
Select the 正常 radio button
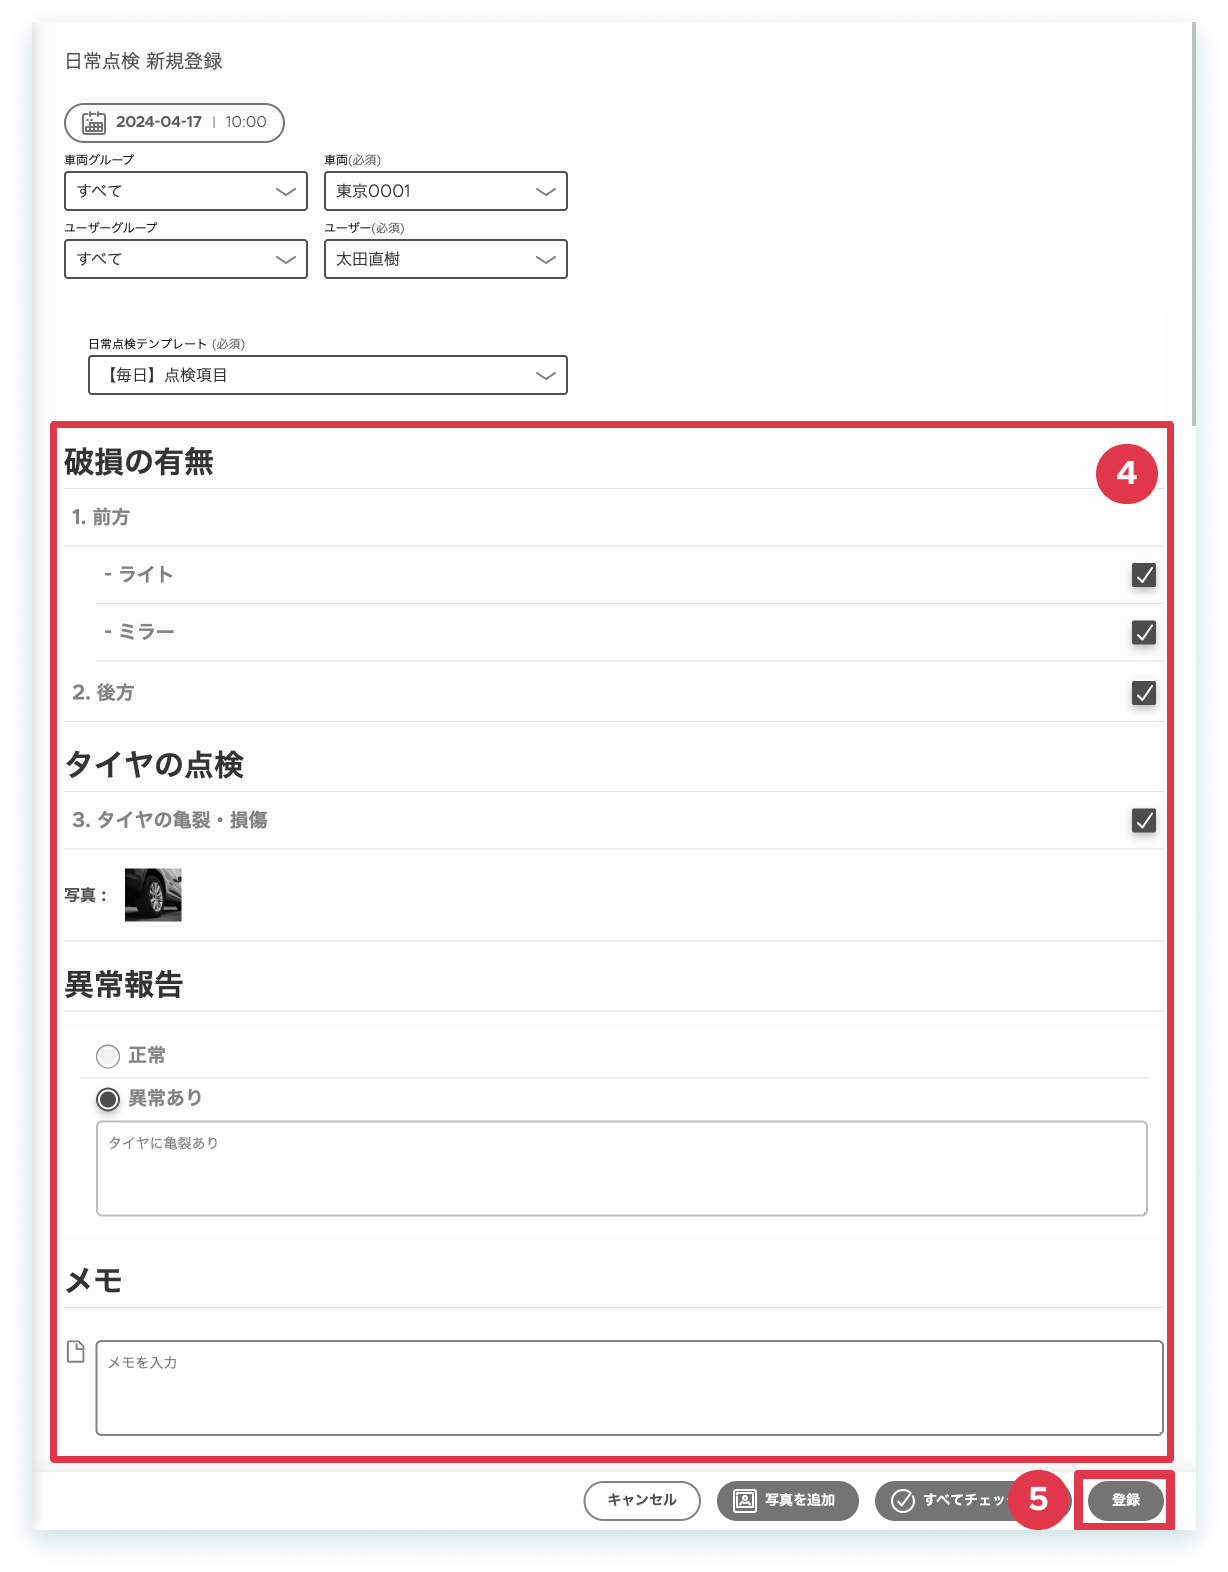click(108, 1056)
